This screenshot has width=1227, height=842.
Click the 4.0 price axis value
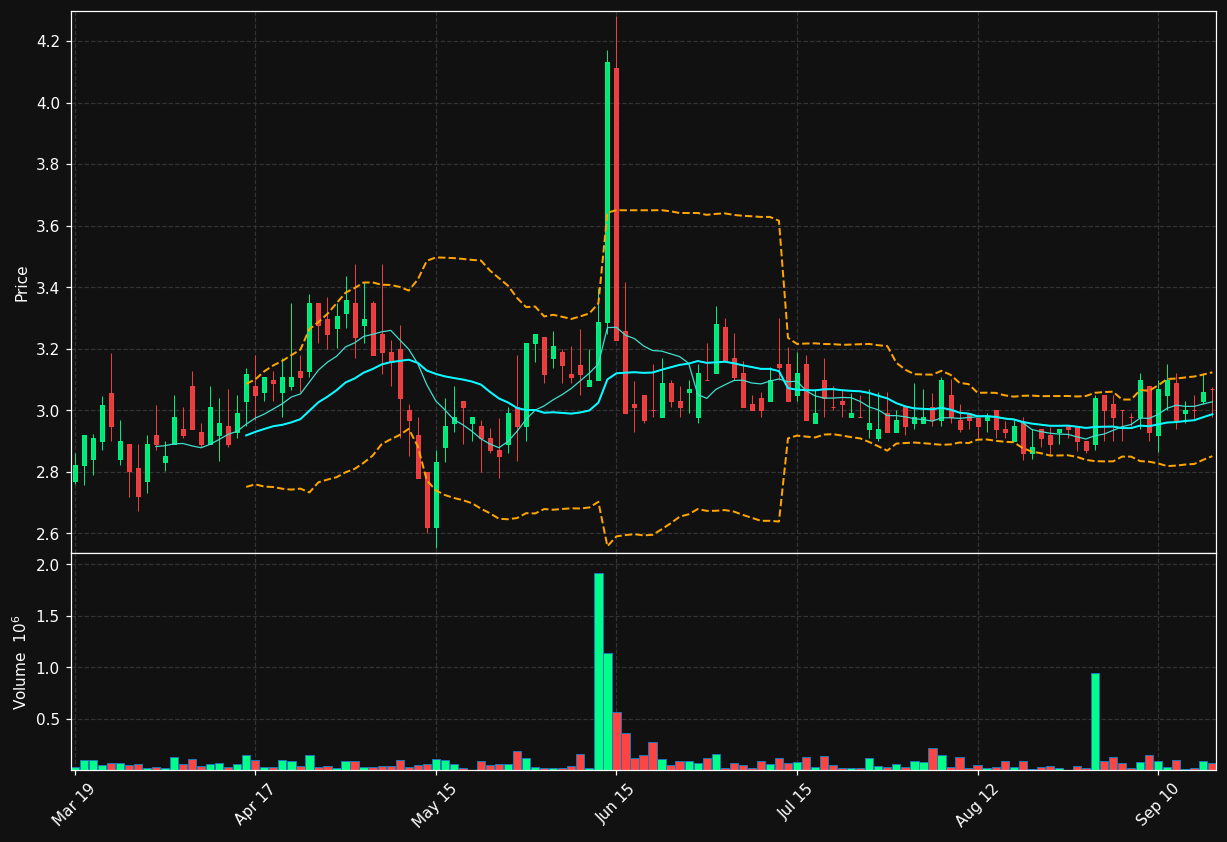48,103
